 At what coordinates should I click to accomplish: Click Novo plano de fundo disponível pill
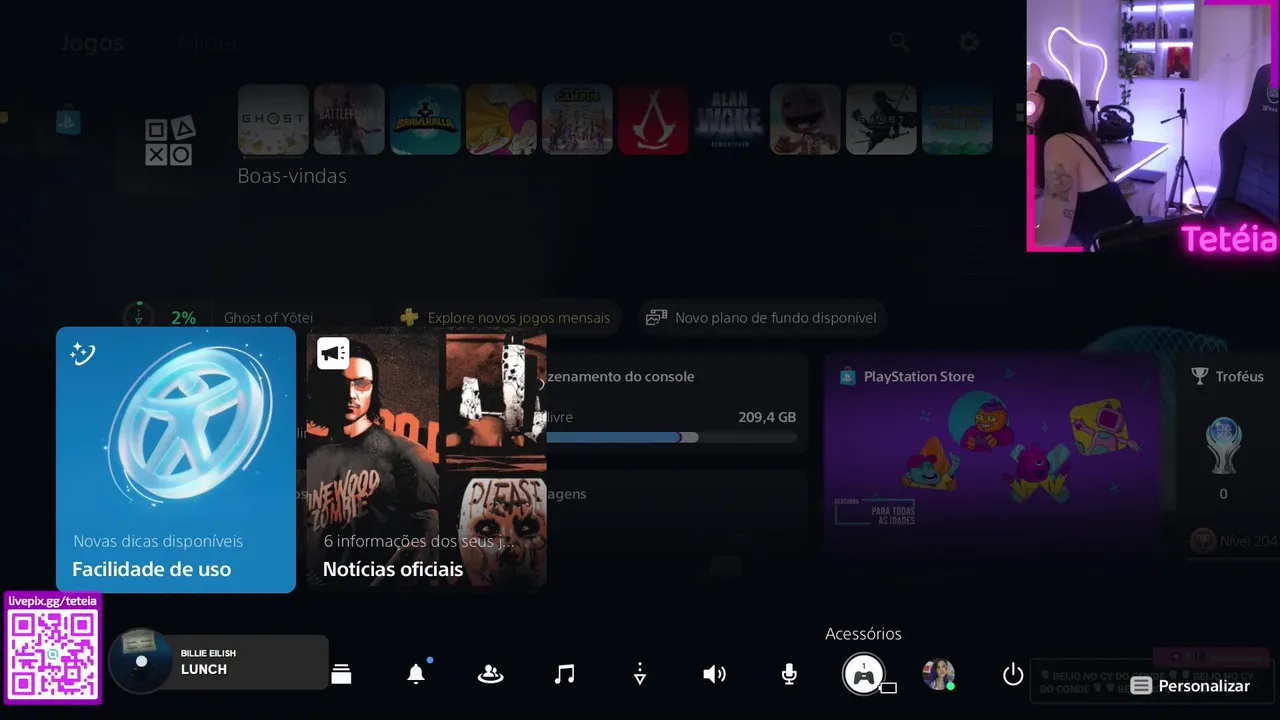[x=762, y=317]
